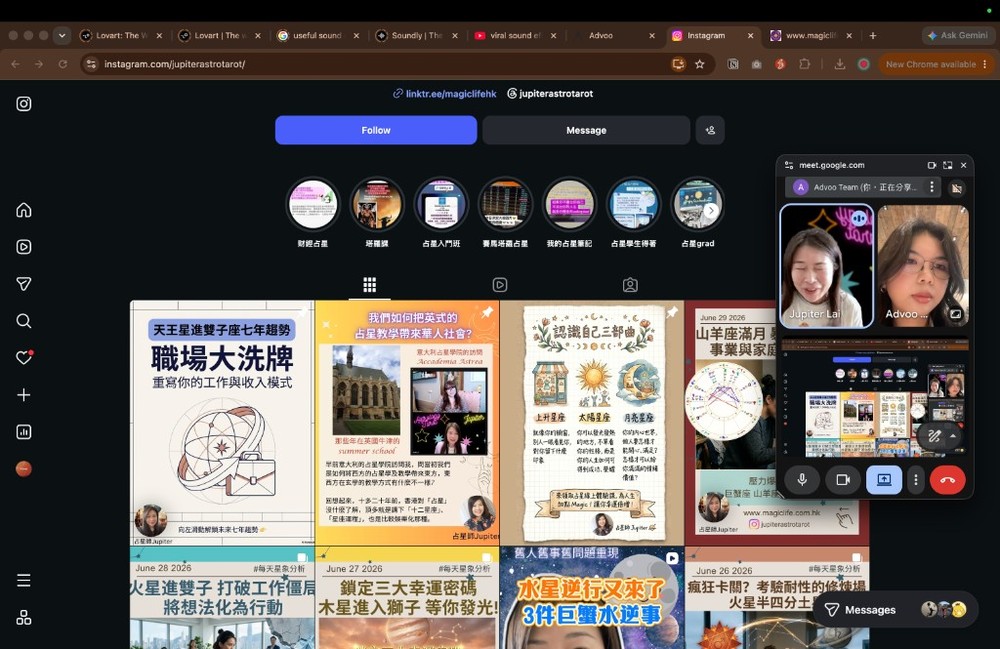Image resolution: width=1000 pixels, height=649 pixels.
Task: Open the linktr.ee/magiclifehk link
Action: (x=450, y=94)
